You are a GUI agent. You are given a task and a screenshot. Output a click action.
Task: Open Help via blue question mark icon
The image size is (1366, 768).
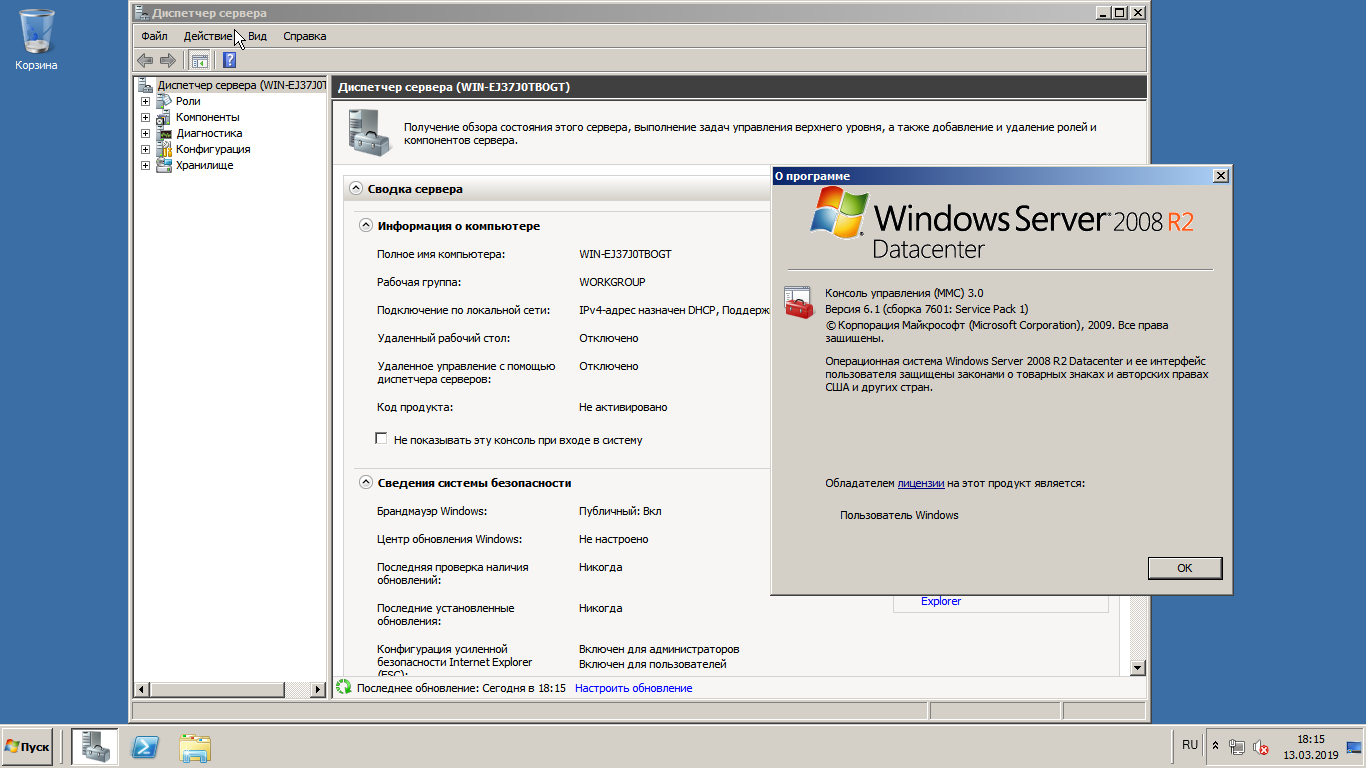pyautogui.click(x=229, y=60)
